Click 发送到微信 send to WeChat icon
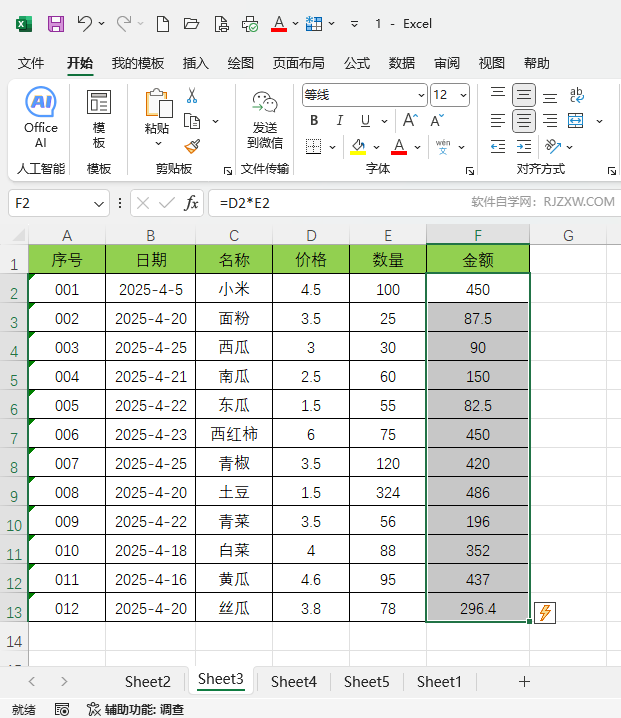This screenshot has width=621, height=718. coord(265,120)
